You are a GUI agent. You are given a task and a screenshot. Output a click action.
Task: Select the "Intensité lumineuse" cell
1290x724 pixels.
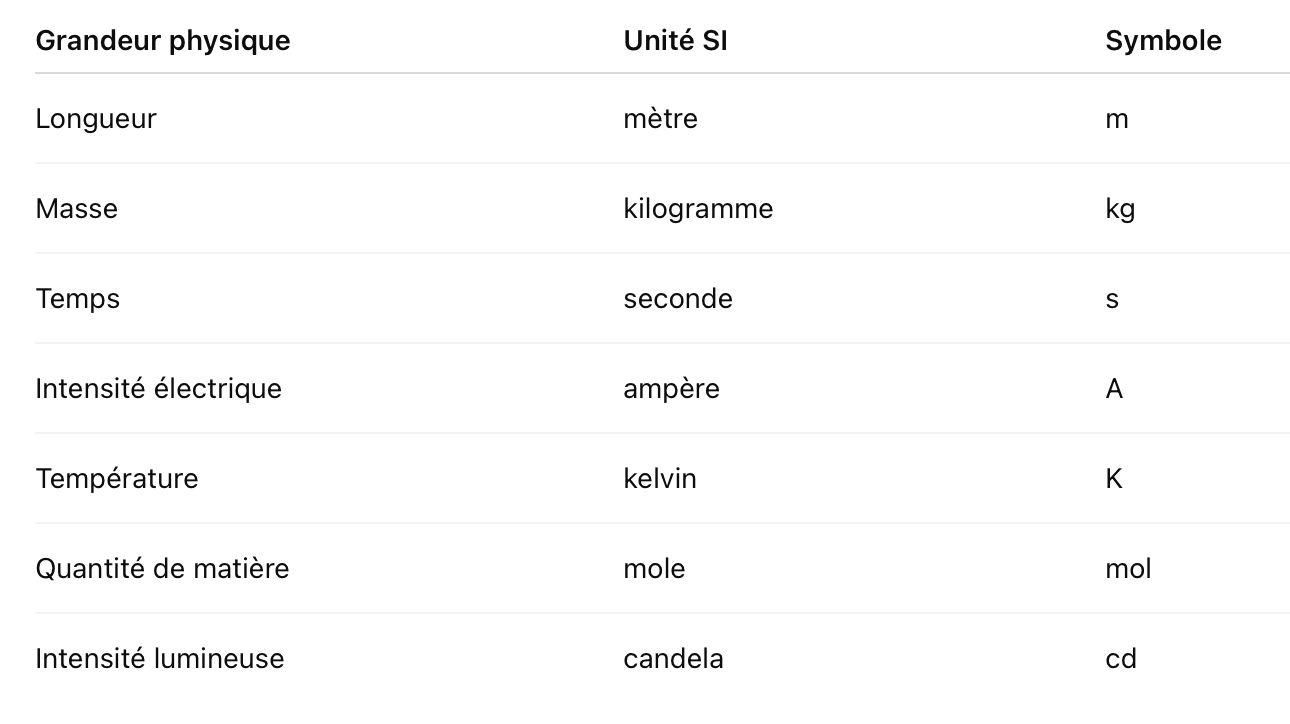pos(160,659)
